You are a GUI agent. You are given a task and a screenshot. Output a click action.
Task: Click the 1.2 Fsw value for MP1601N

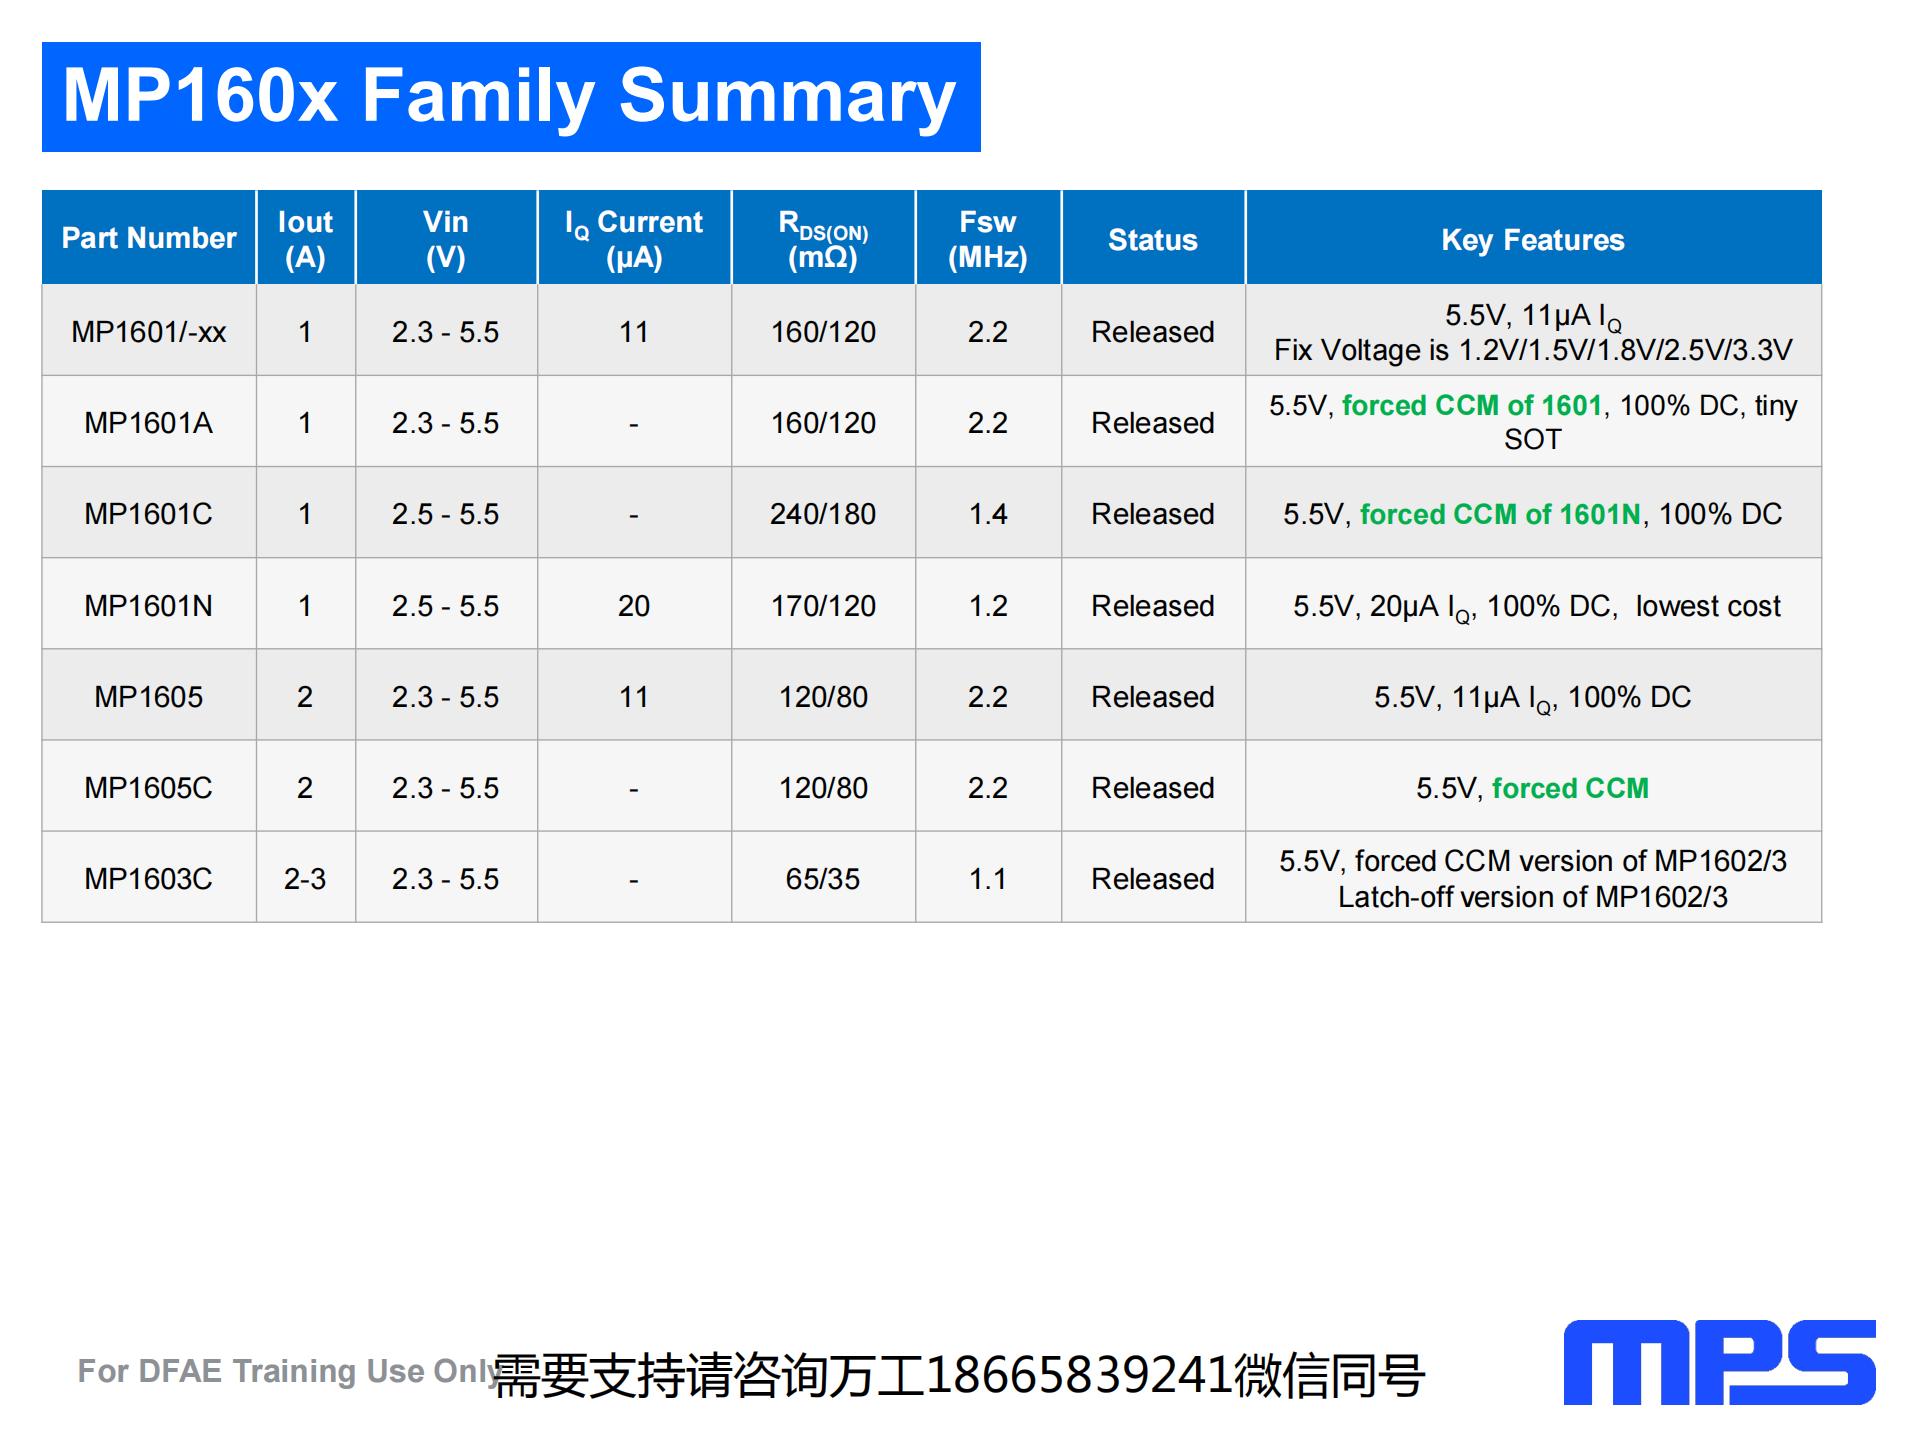tap(988, 606)
